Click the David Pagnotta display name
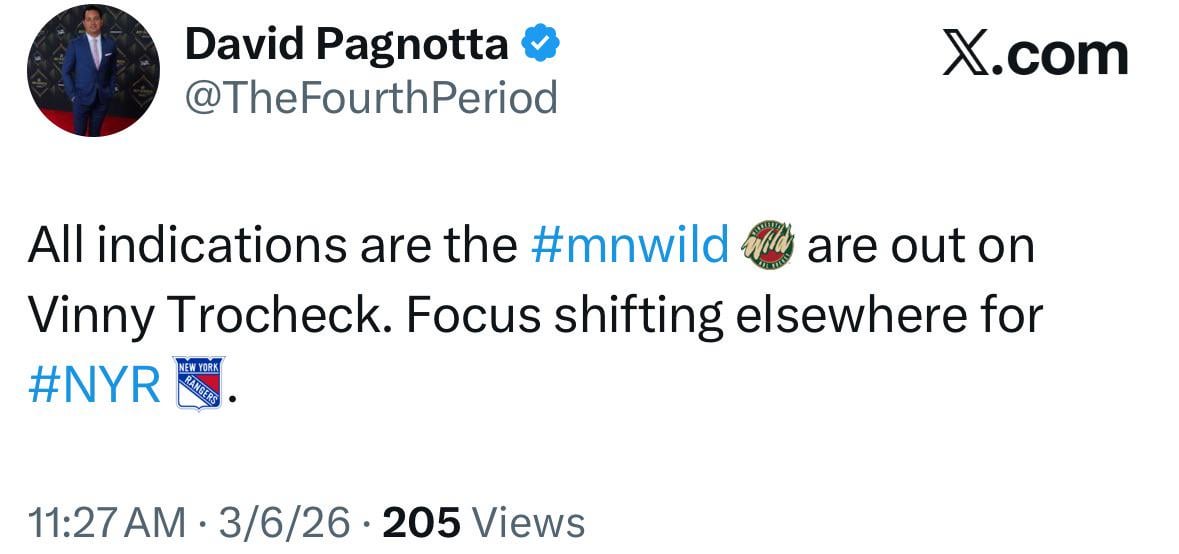The width and height of the screenshot is (1179, 554). 347,43
